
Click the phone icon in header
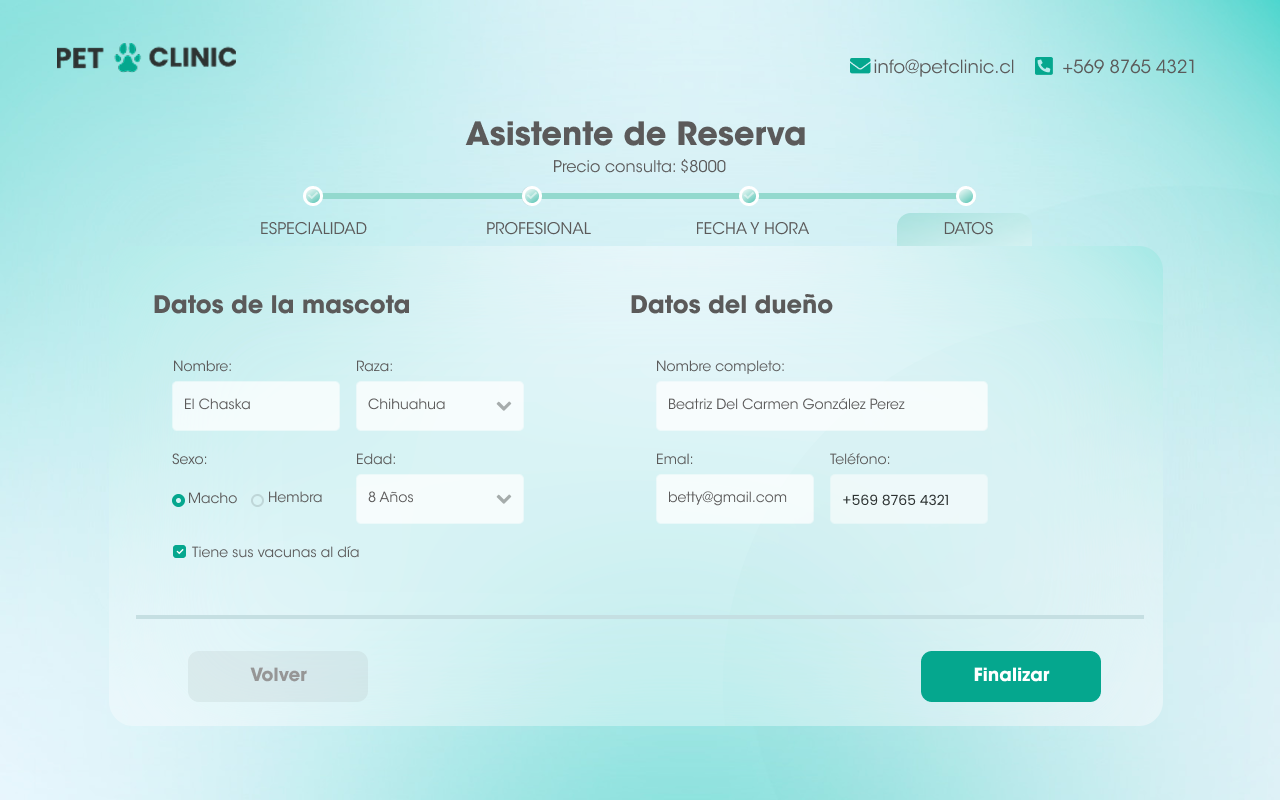coord(1044,66)
